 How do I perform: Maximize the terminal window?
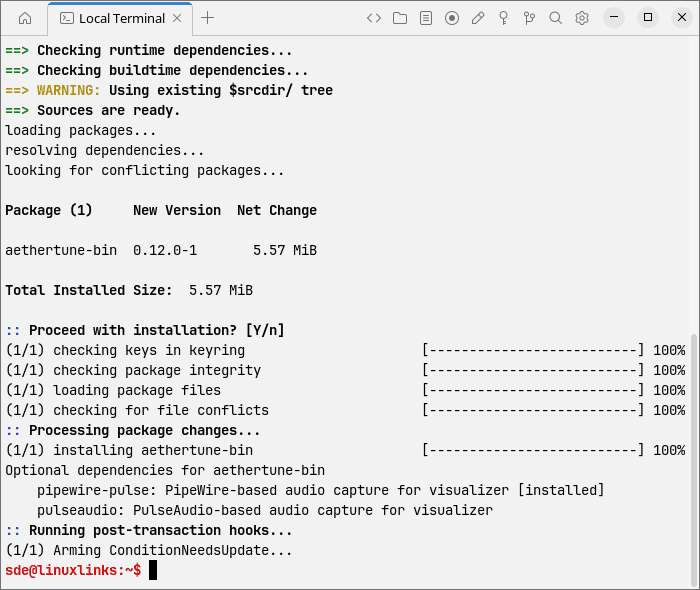[648, 17]
